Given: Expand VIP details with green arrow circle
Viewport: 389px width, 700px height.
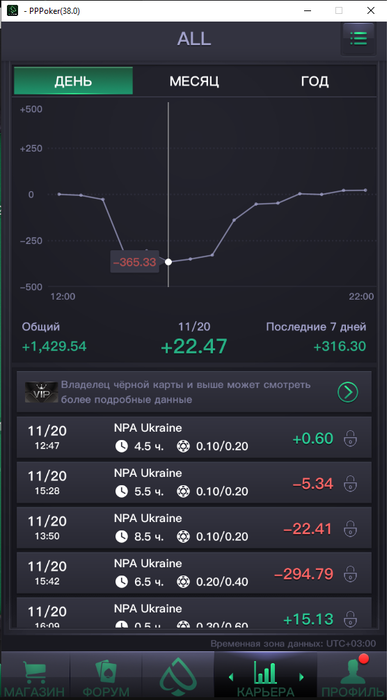Looking at the screenshot, I should 347,392.
